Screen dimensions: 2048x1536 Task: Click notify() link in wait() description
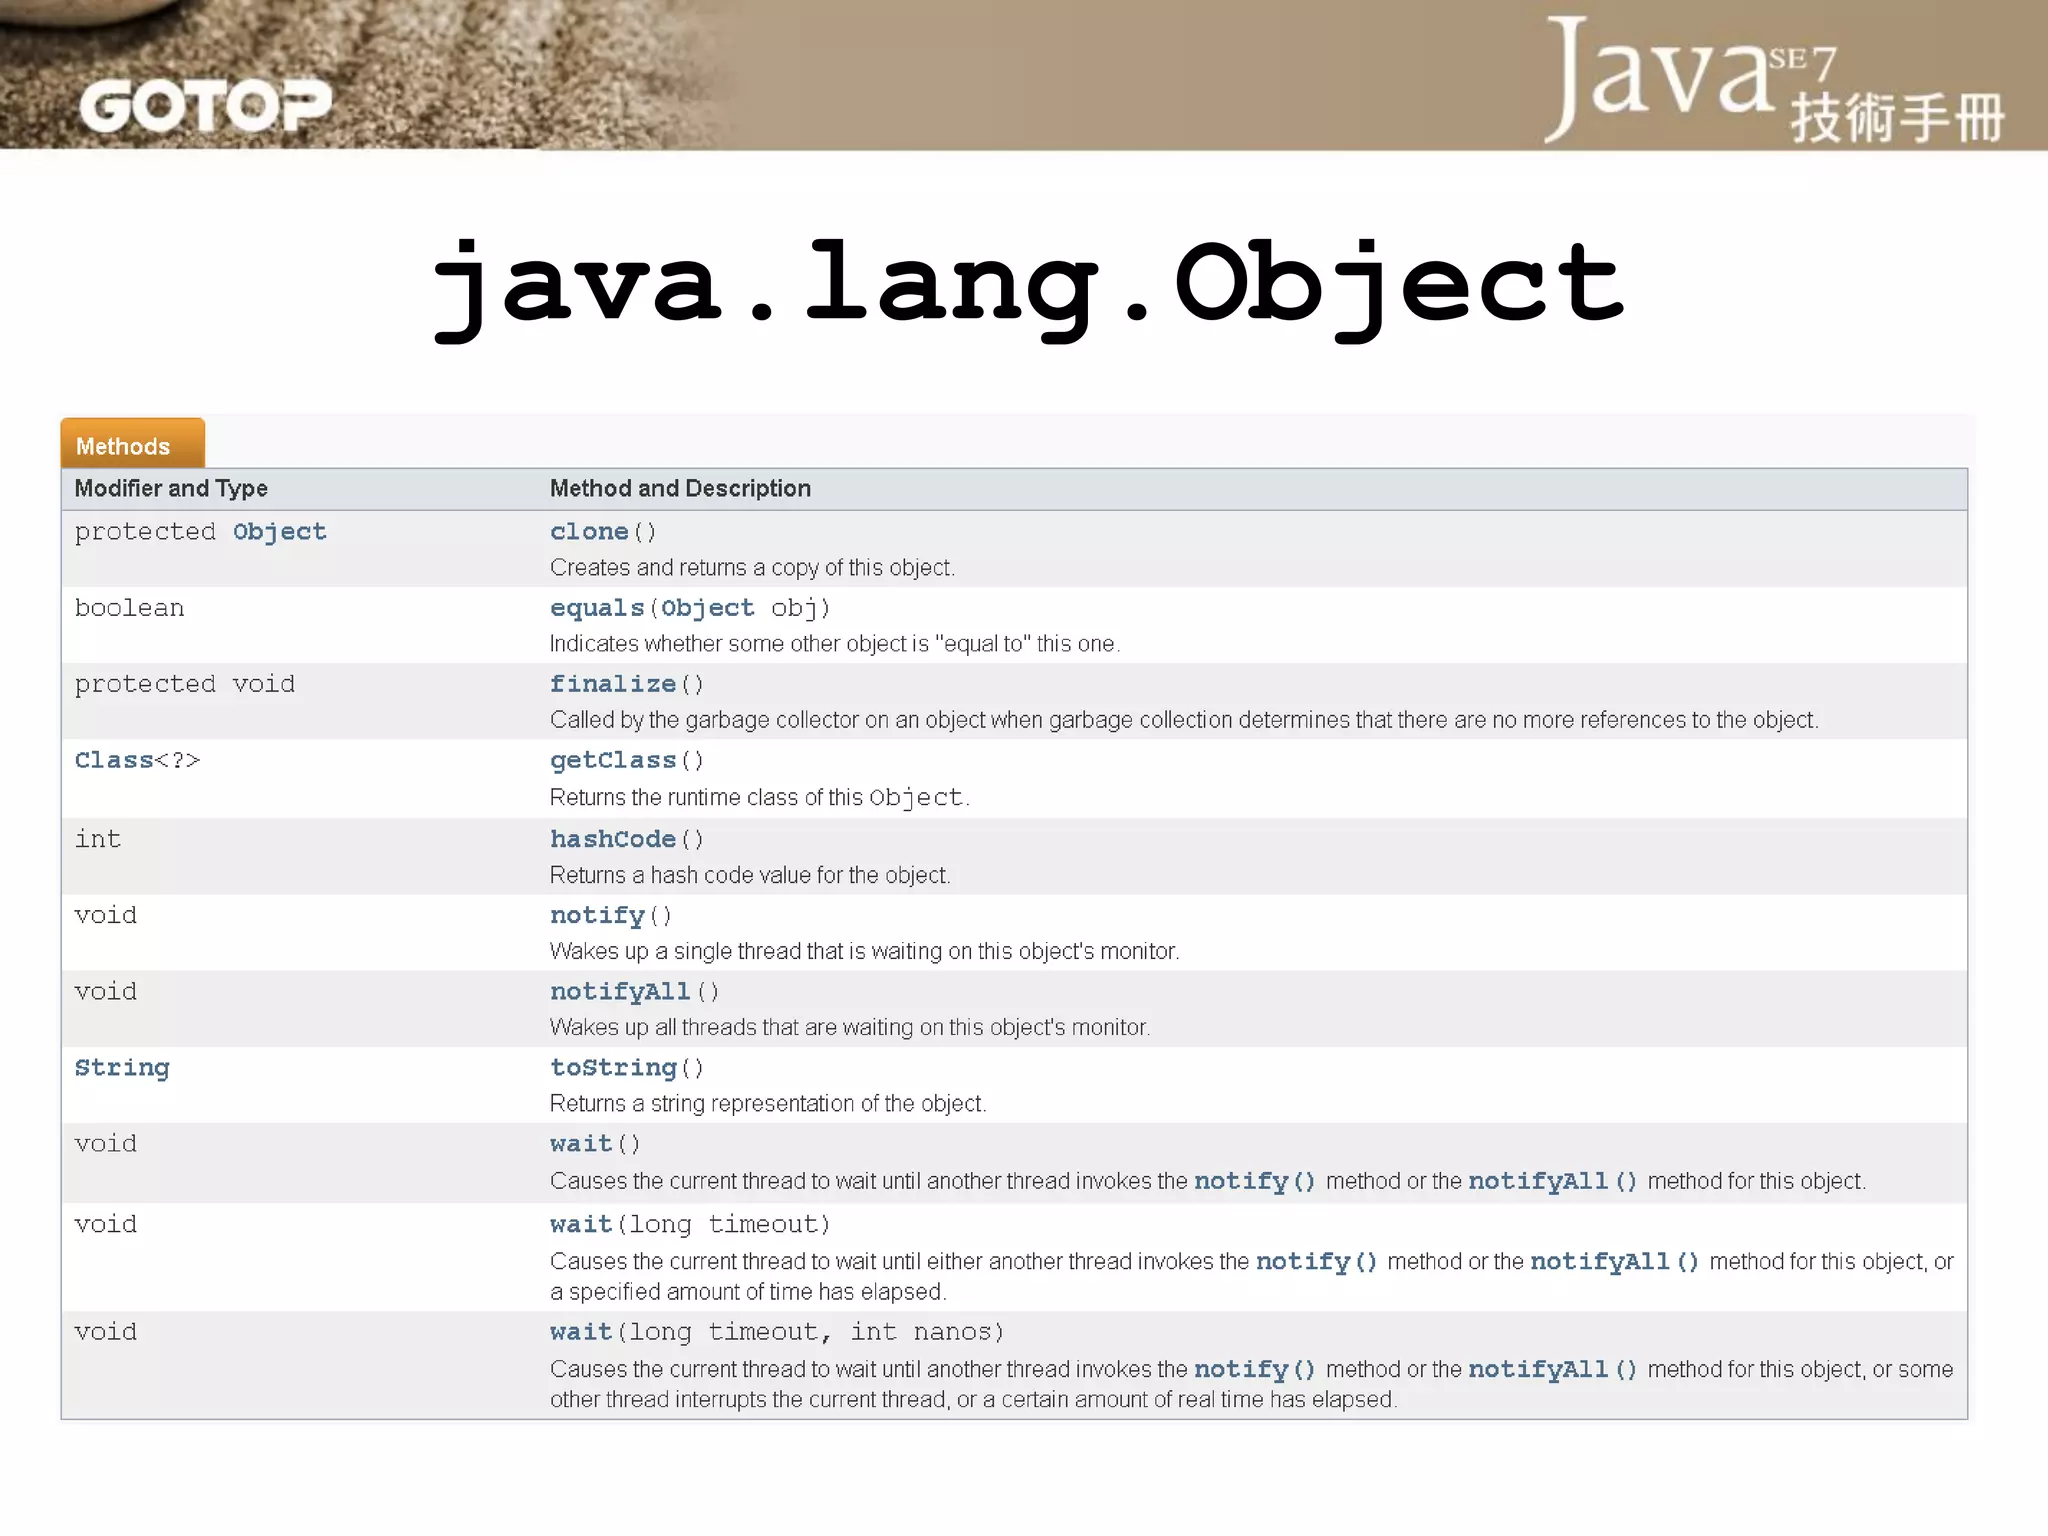click(x=1255, y=1181)
